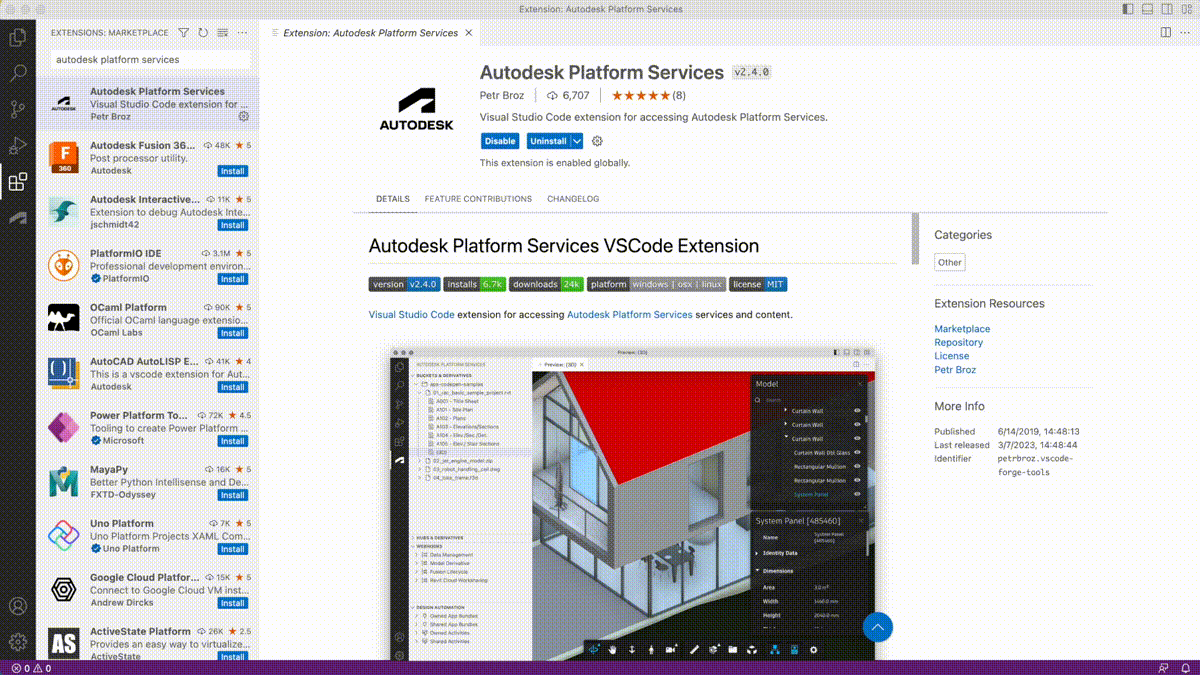
Task: Click the Visual Studio Code link in description
Action: [412, 314]
